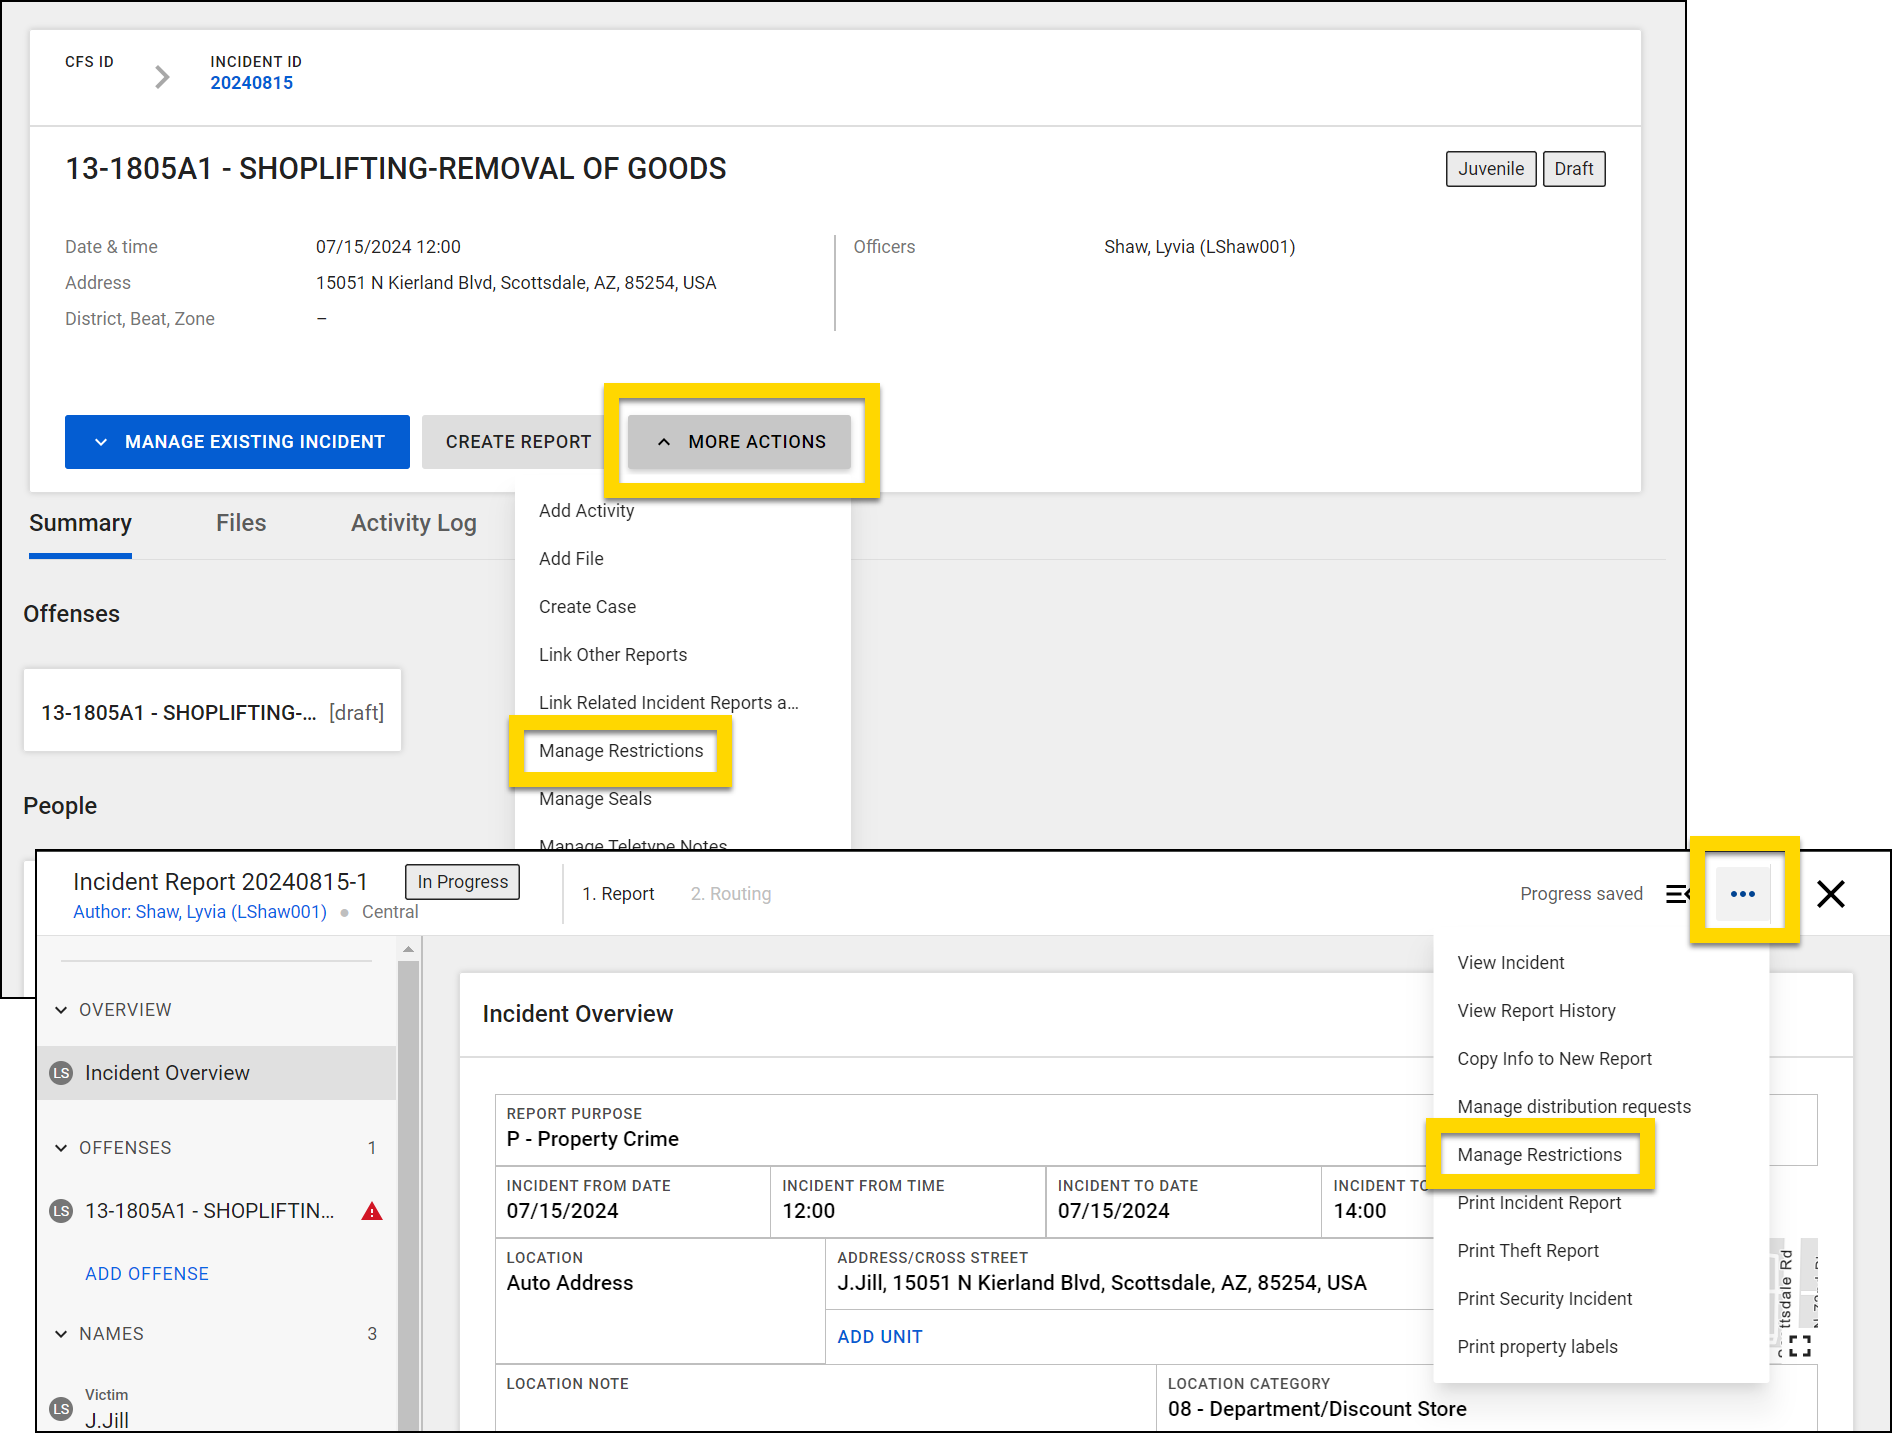
Task: Click ADD OFFENSE in the sidebar
Action: coord(146,1273)
